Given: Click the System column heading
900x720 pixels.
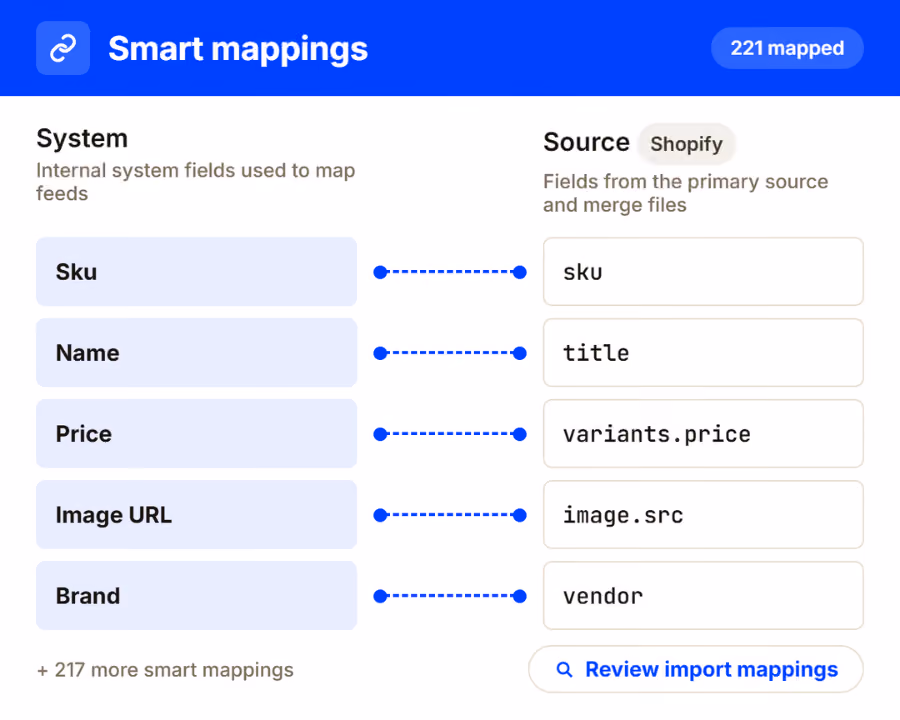Looking at the screenshot, I should (x=82, y=139).
